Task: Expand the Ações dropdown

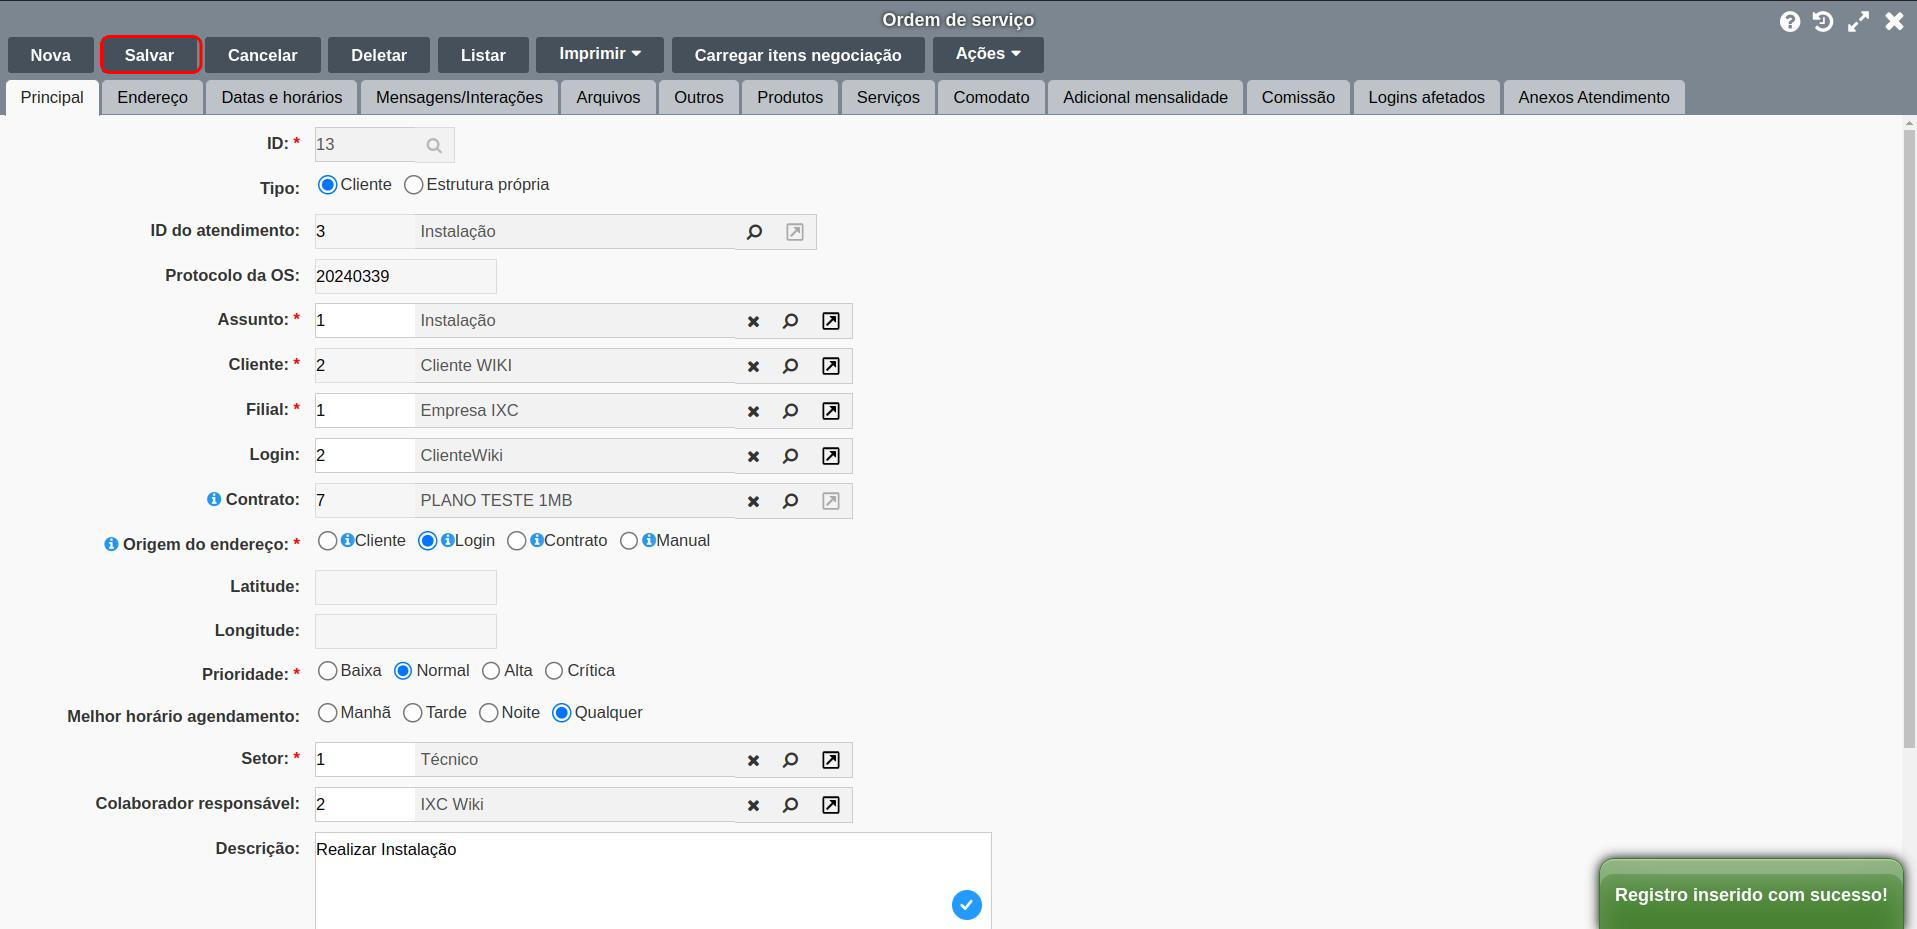Action: click(988, 54)
